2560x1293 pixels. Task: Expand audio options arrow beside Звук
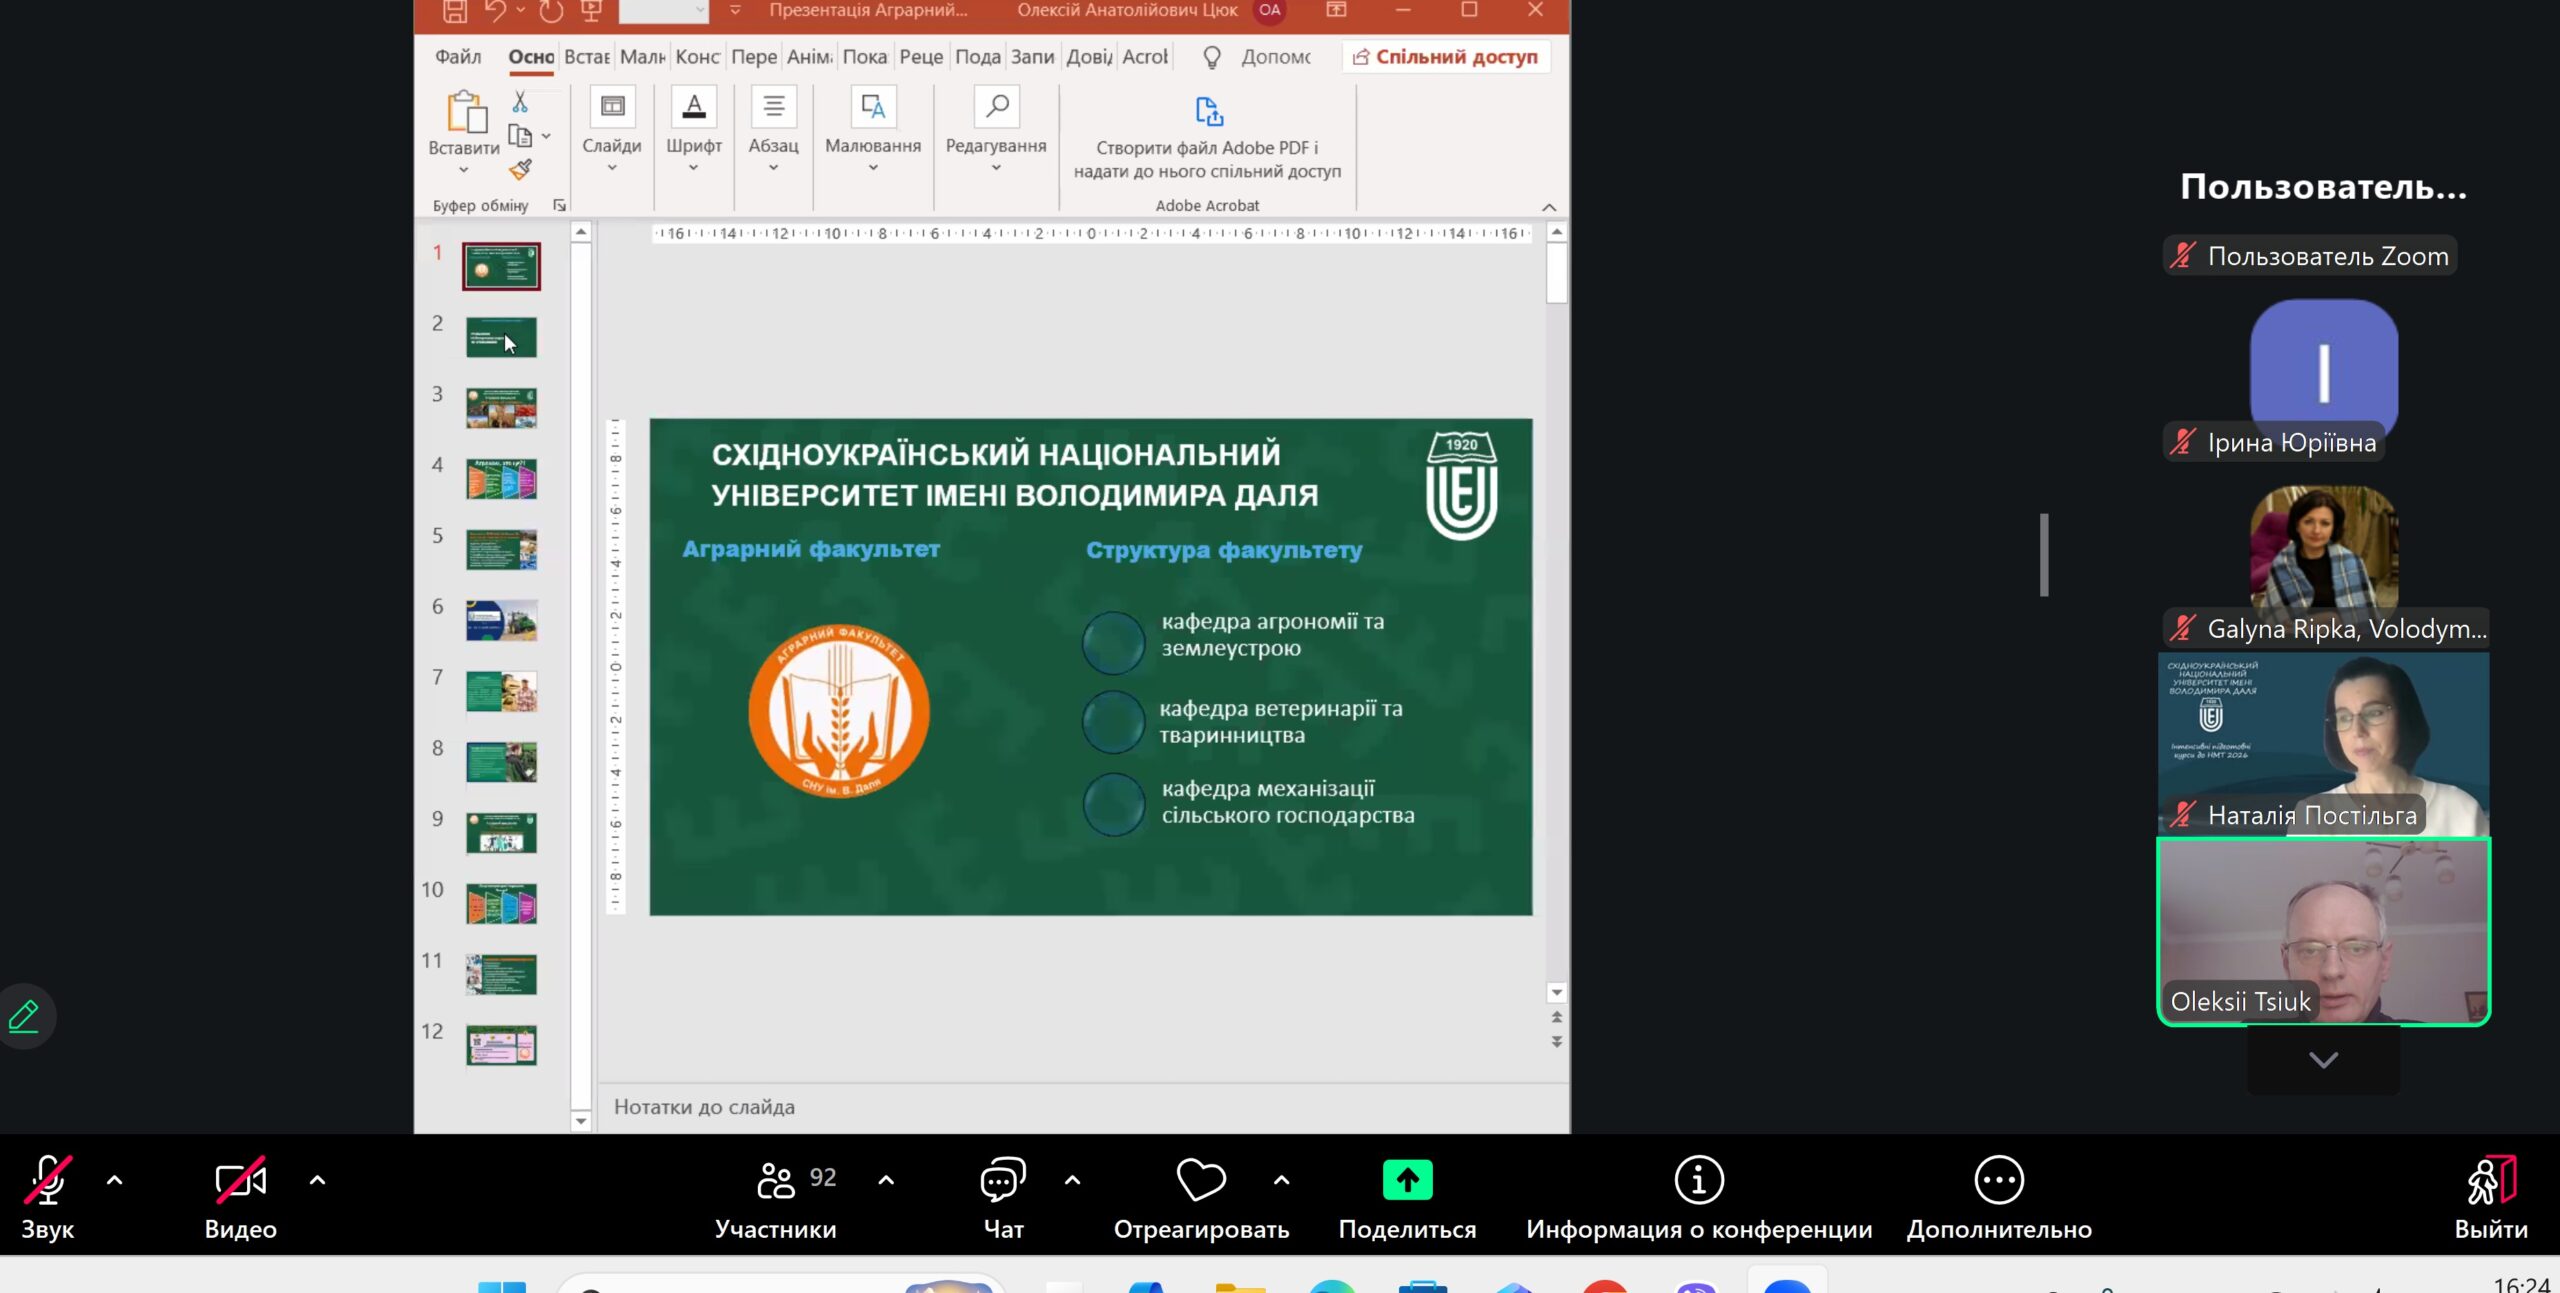(x=115, y=1181)
